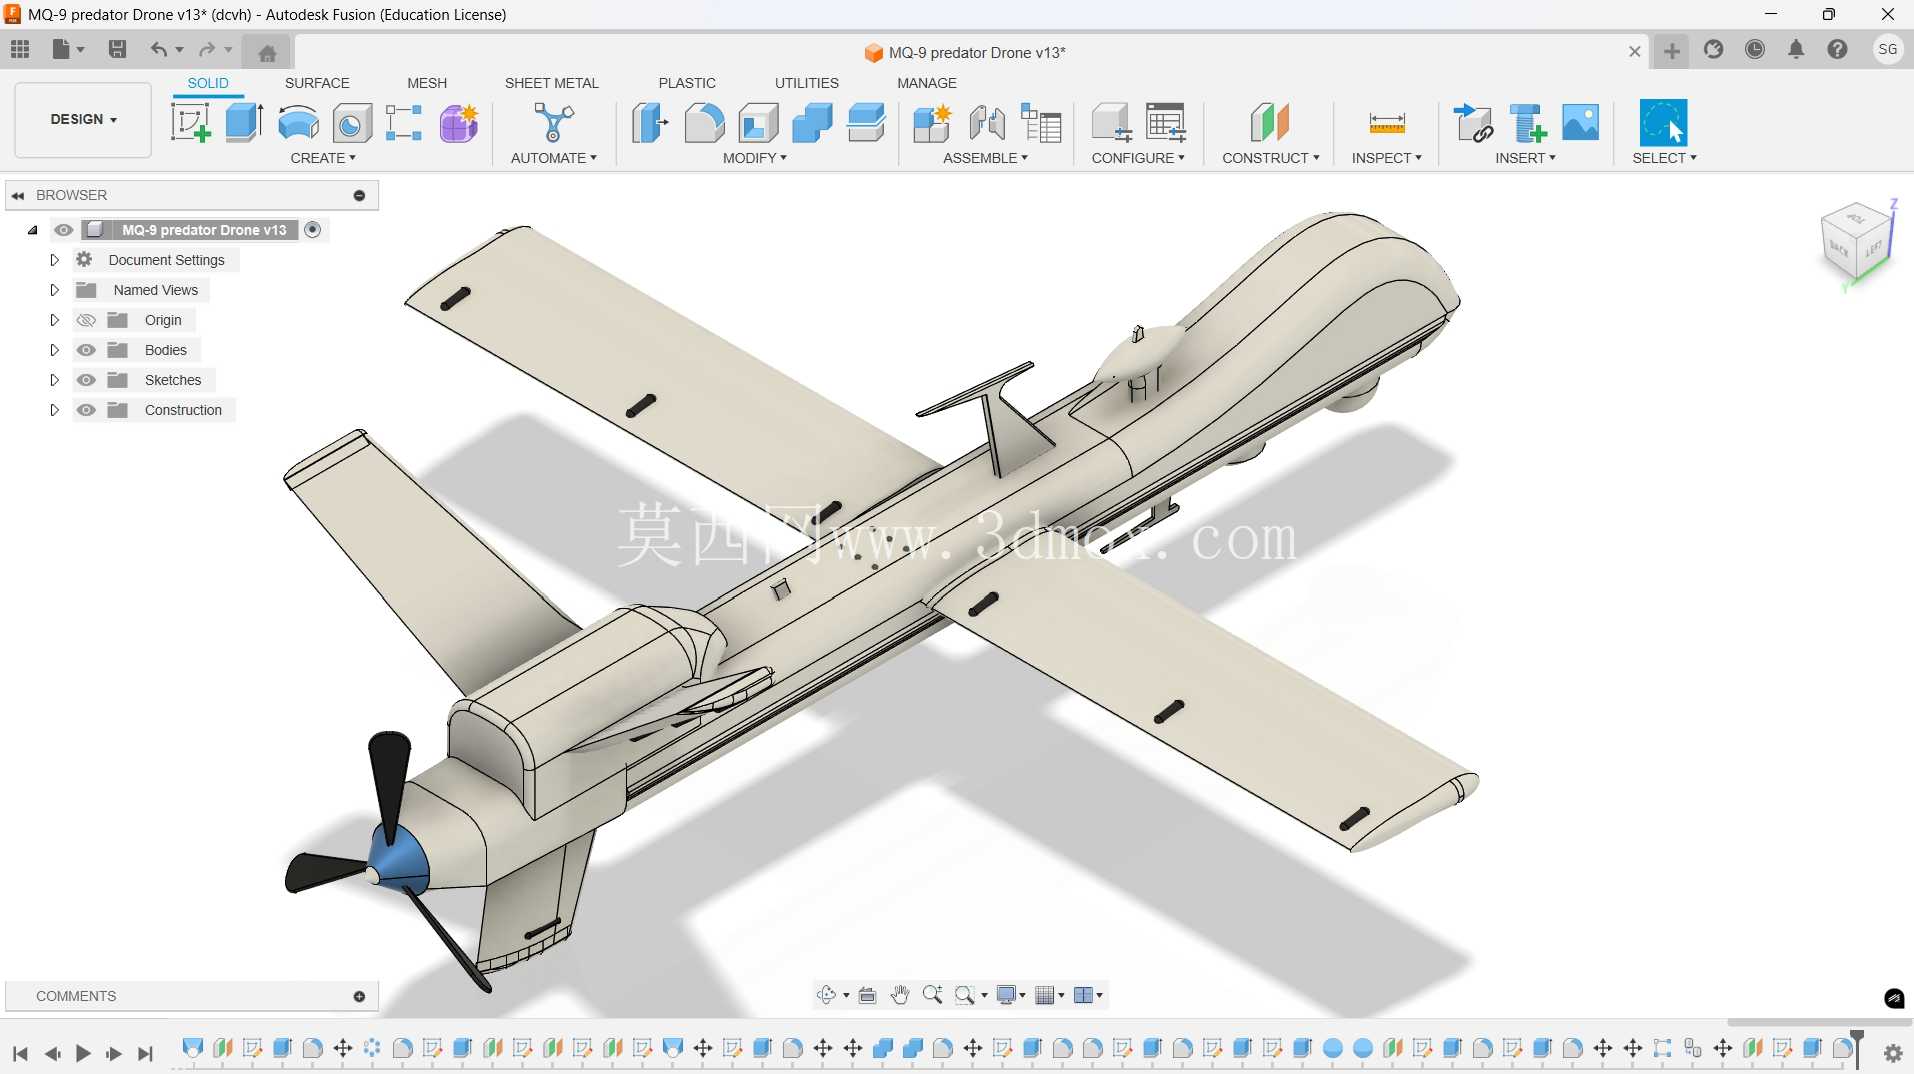Open the DESIGN workspace dropdown
The height and width of the screenshot is (1074, 1914).
coord(83,119)
